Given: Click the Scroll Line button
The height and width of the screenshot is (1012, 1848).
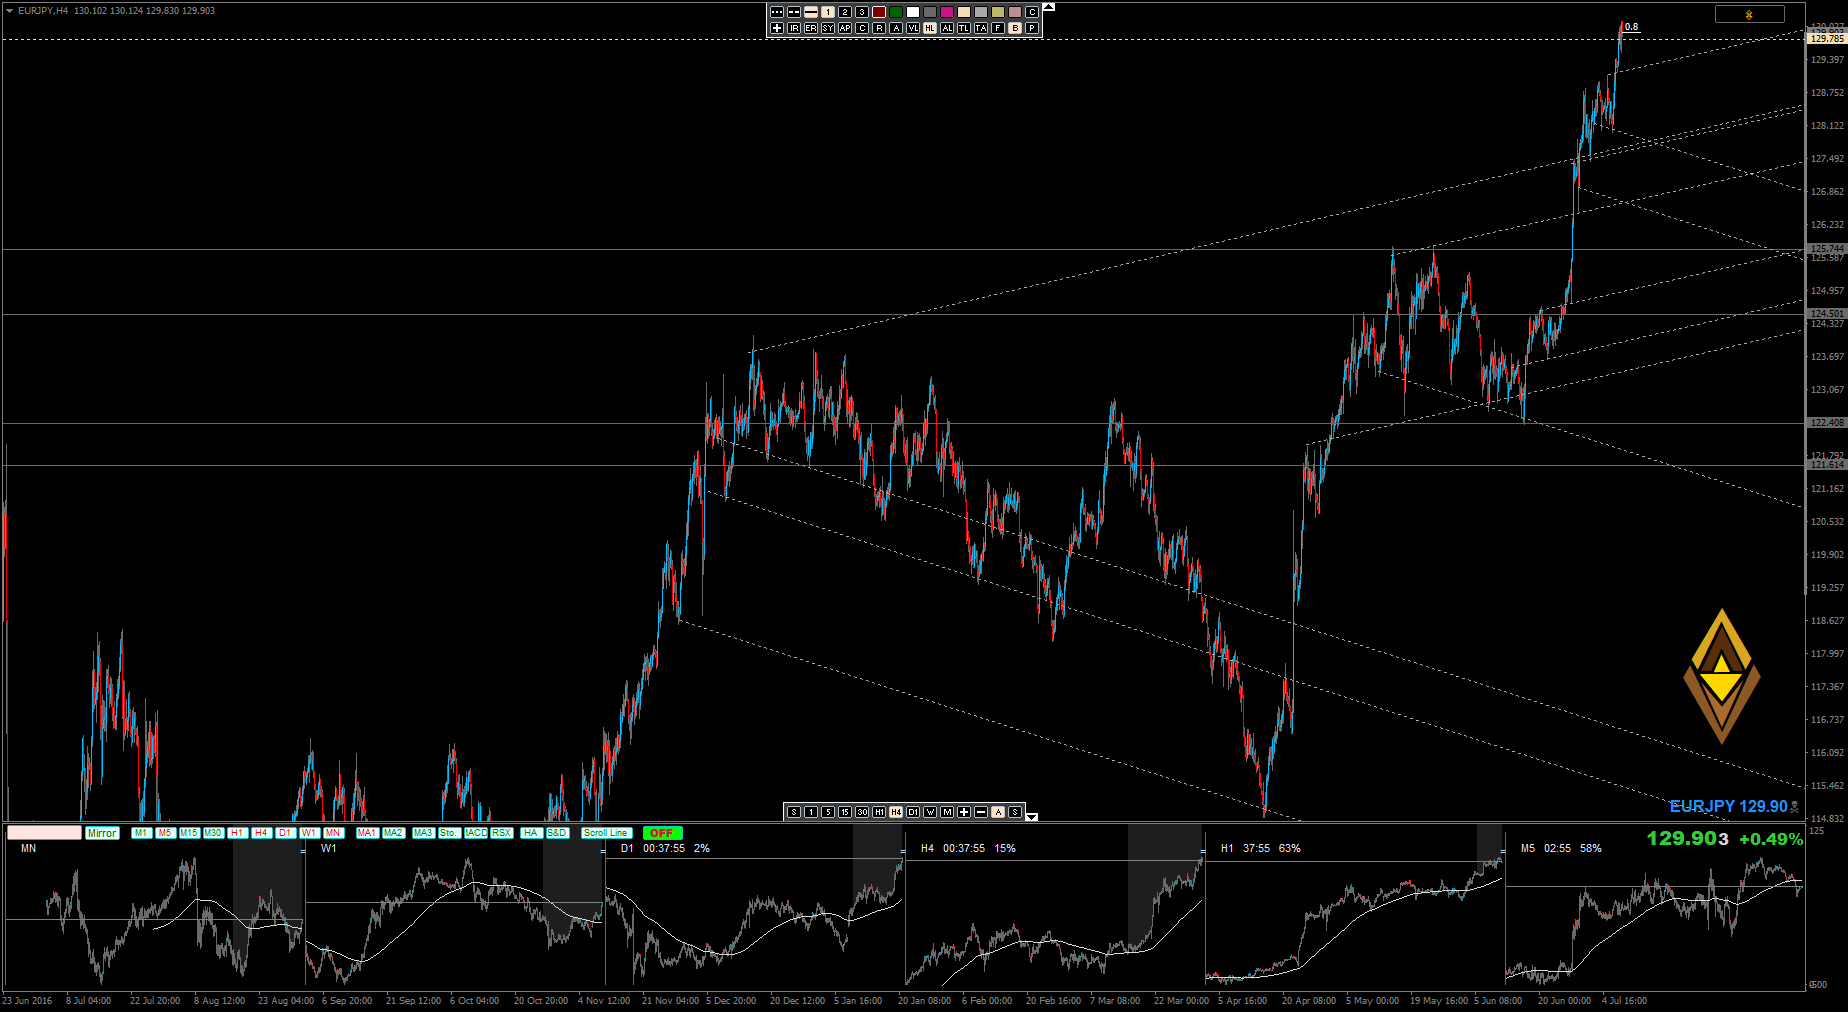Looking at the screenshot, I should point(606,833).
